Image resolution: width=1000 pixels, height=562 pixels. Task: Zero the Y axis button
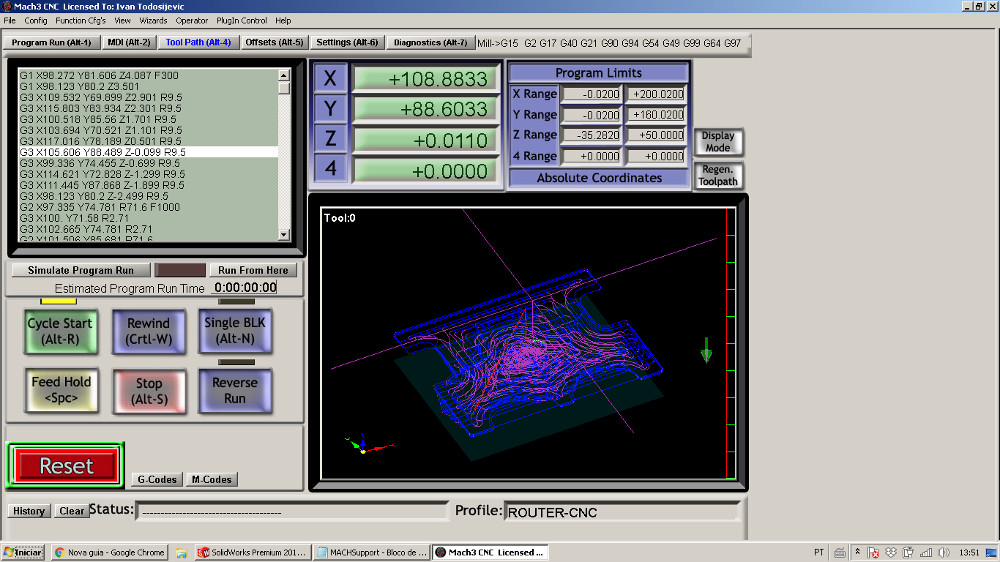click(x=330, y=108)
